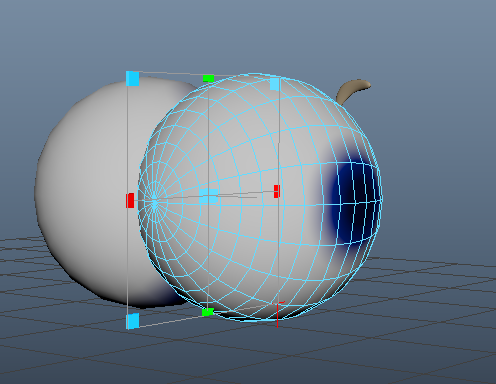The image size is (496, 384).
Task: Click dark blue shading under the back sphere
Action: 168,297
